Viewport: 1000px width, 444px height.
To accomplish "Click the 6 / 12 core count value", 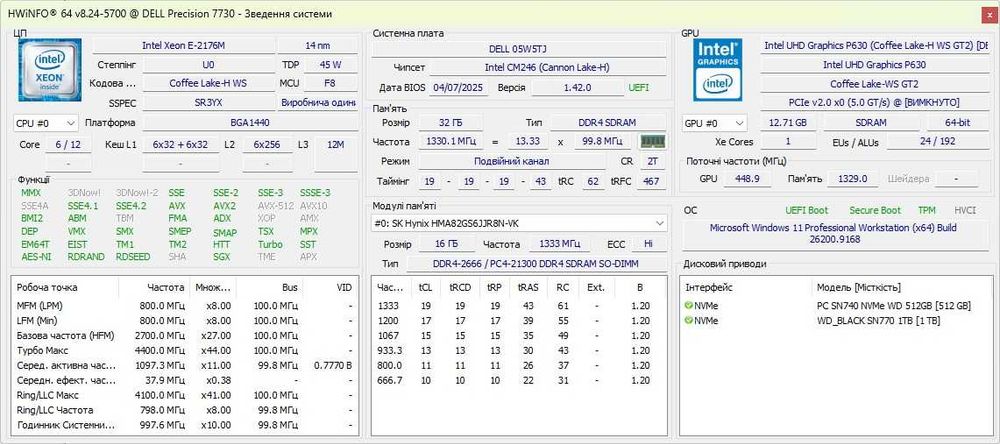I will click(68, 145).
